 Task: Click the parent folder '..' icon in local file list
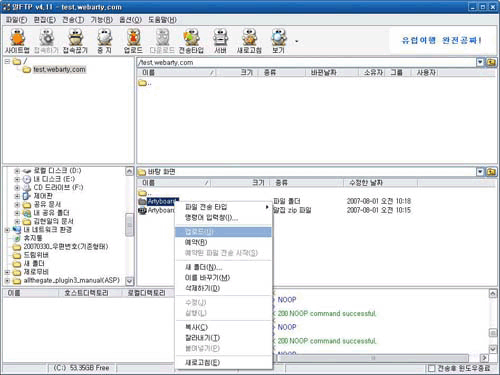click(x=143, y=193)
